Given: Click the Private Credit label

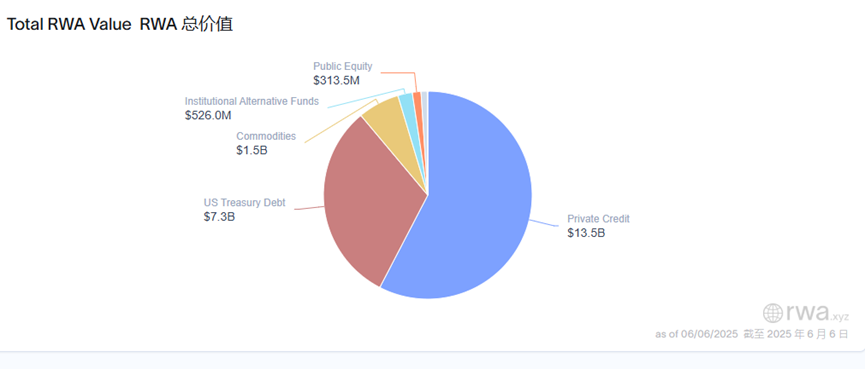Looking at the screenshot, I should pos(598,218).
